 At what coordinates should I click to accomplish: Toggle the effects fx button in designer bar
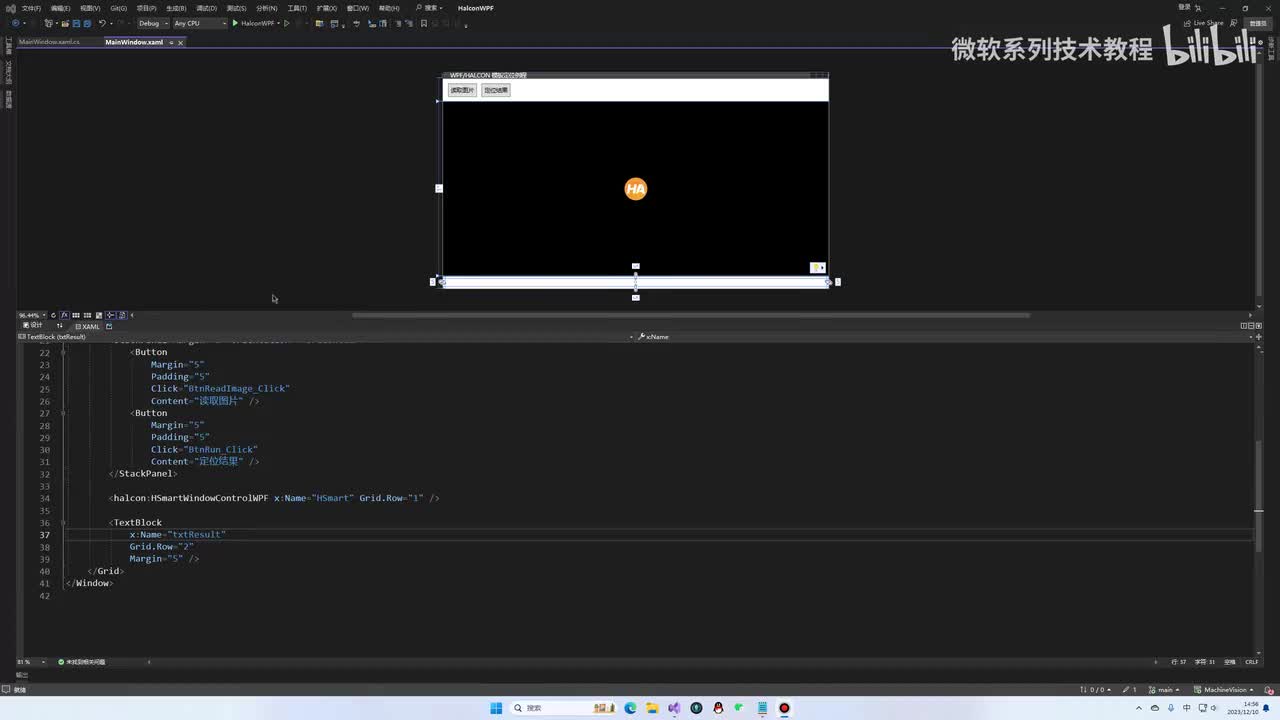click(64, 315)
